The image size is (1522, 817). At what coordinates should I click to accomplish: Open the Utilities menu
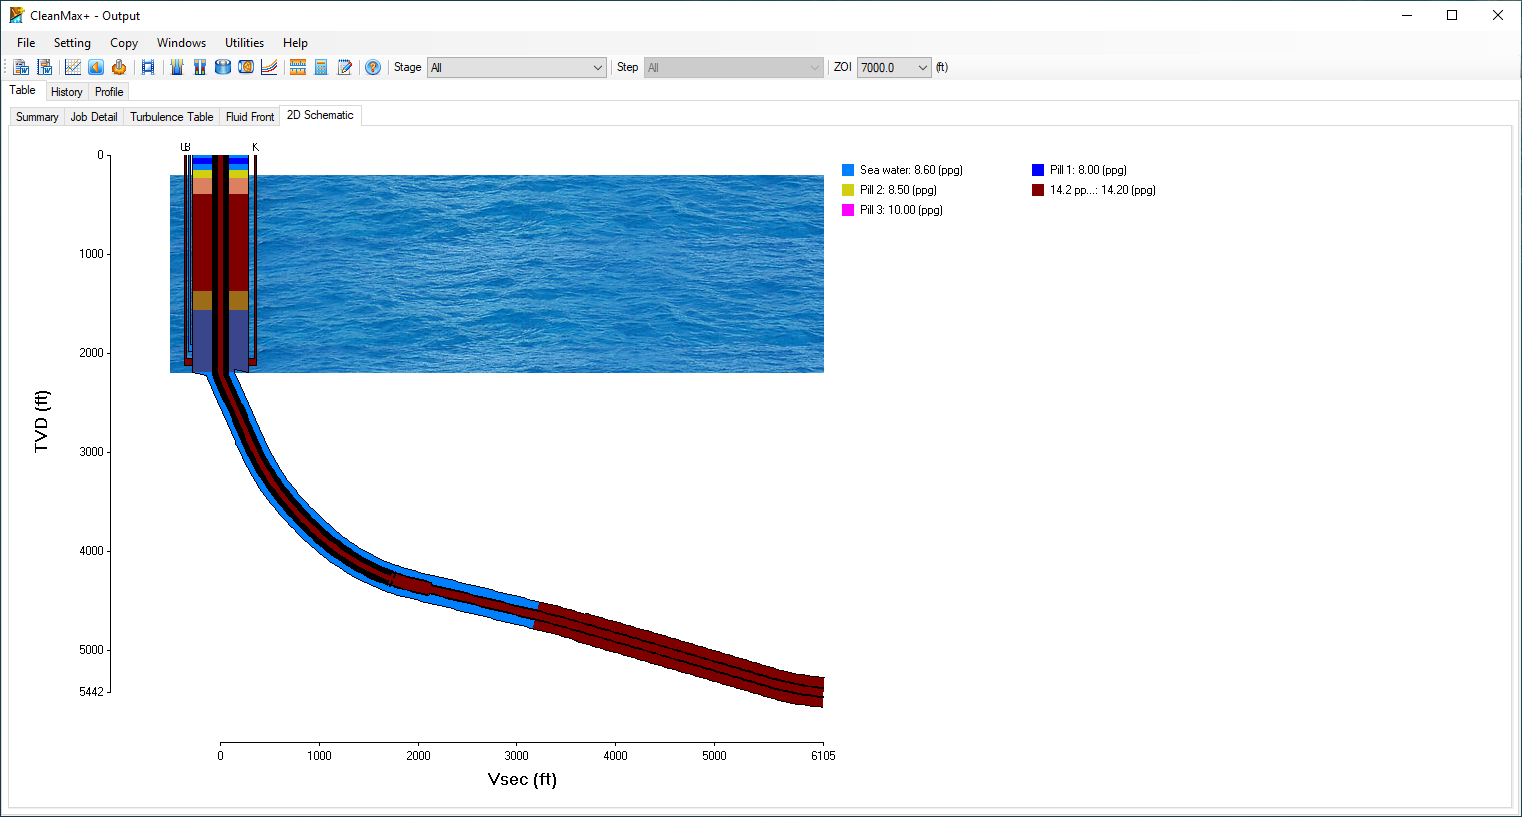point(244,43)
